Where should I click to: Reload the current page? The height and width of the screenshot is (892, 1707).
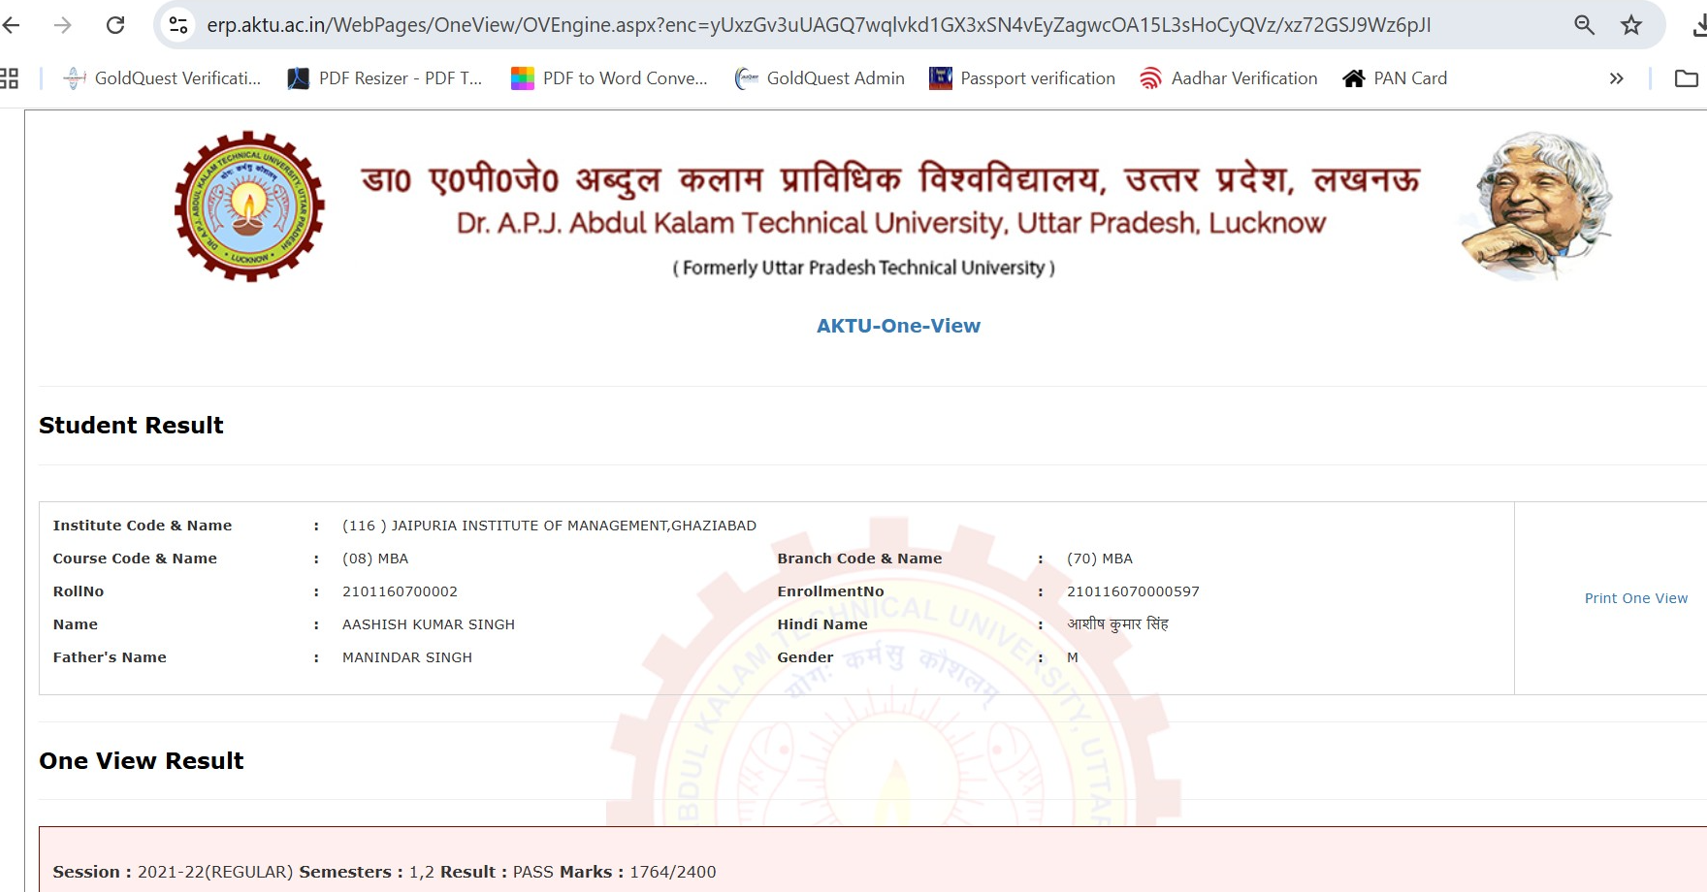[115, 25]
